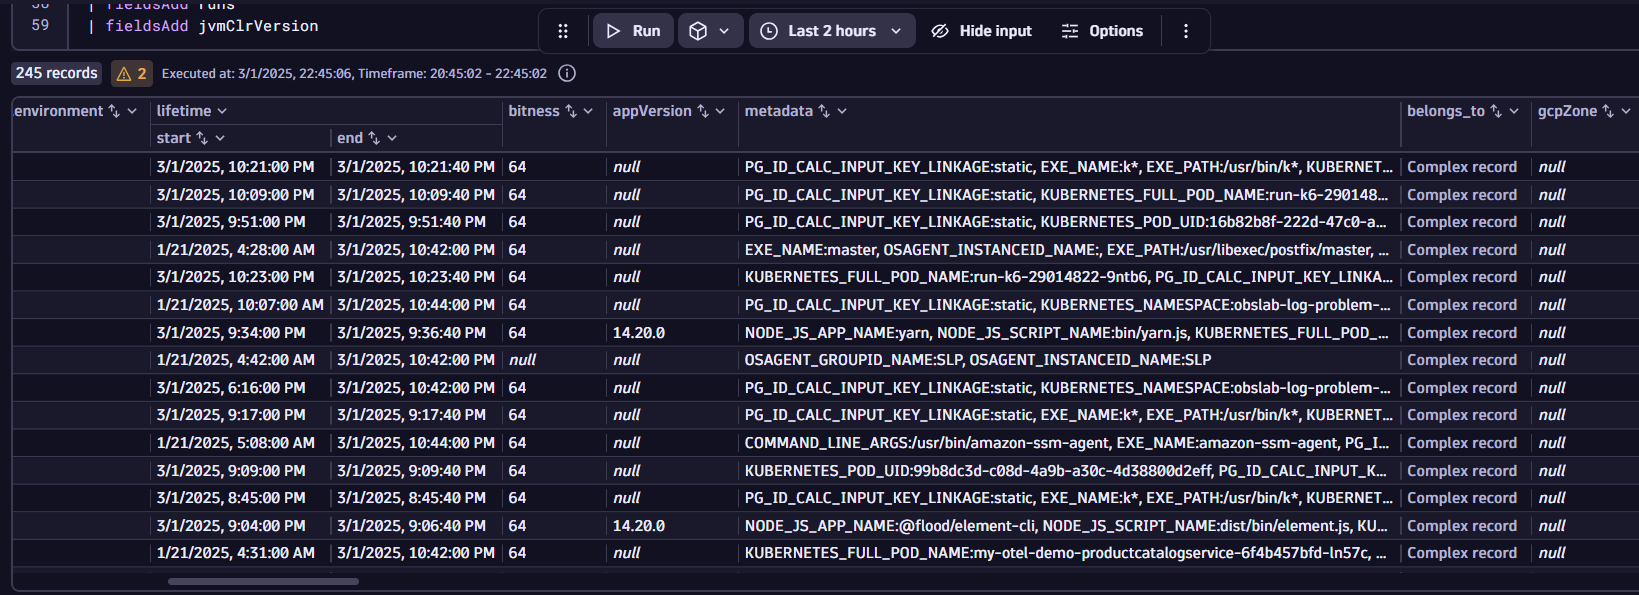This screenshot has height=595, width=1639.
Task: Open the metadata column dropdown chevron
Action: pyautogui.click(x=842, y=111)
